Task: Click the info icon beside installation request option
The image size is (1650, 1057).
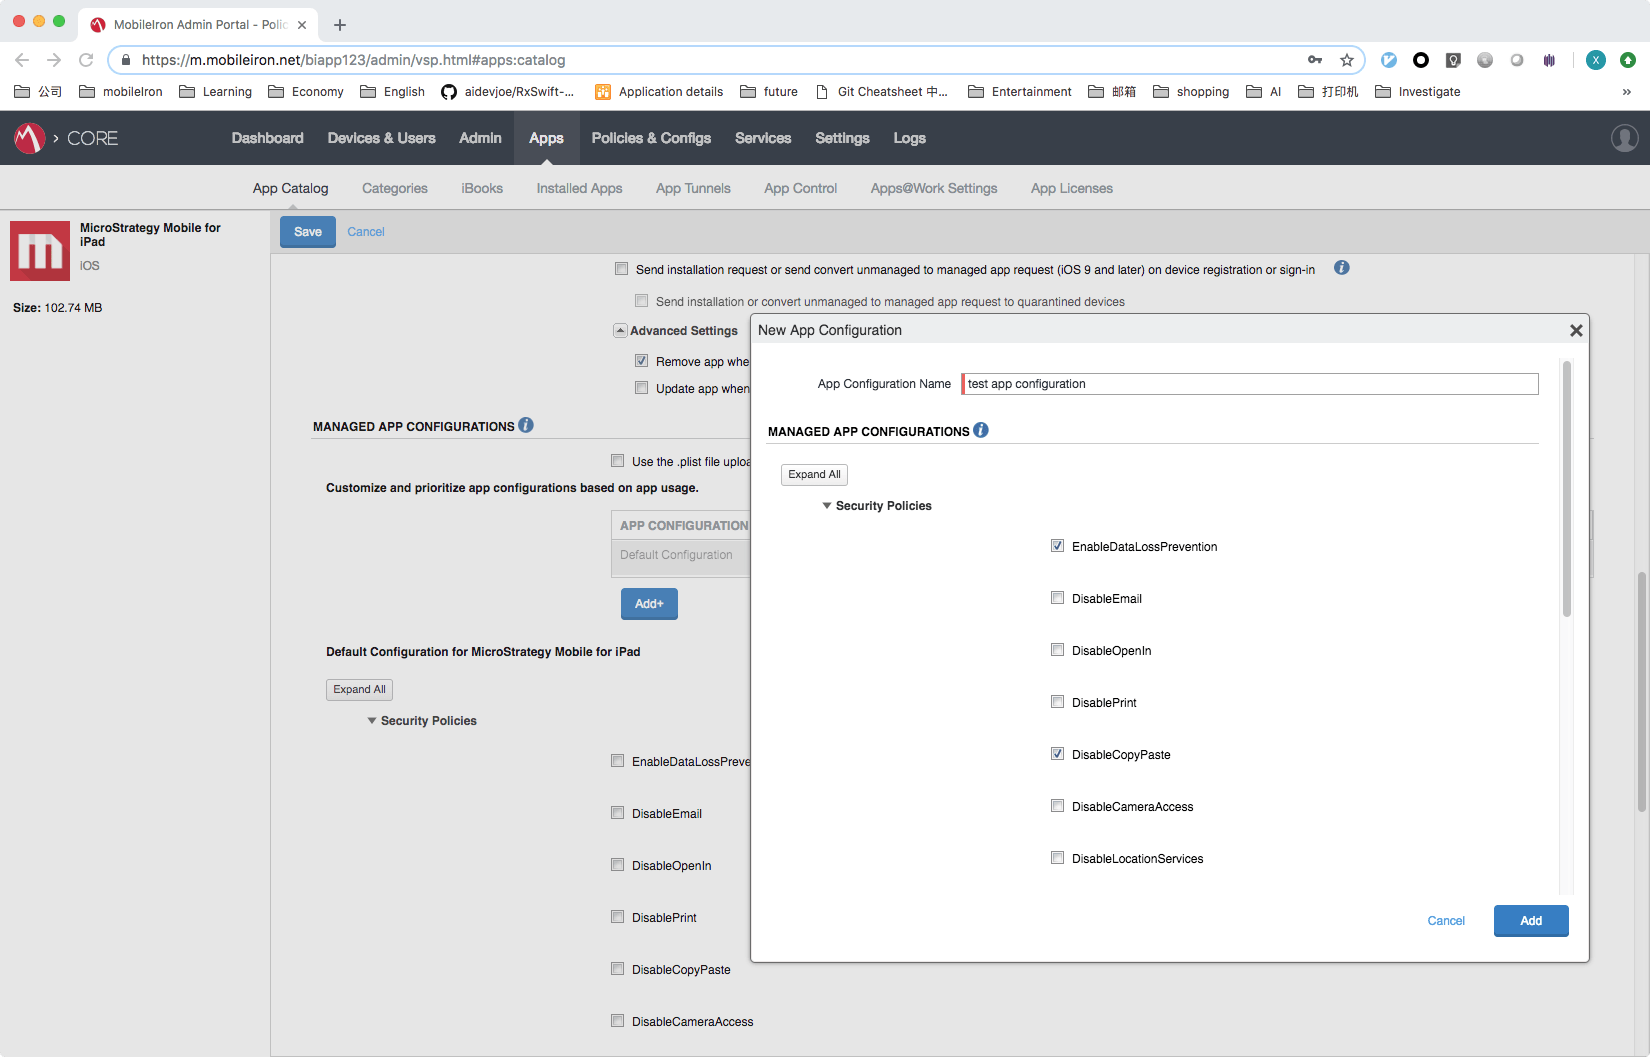Action: pyautogui.click(x=1342, y=268)
